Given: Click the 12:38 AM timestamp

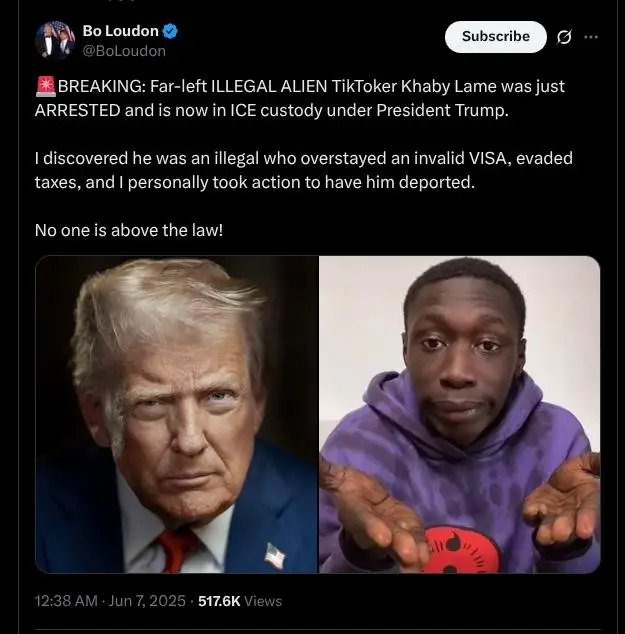Looking at the screenshot, I should pyautogui.click(x=66, y=601).
